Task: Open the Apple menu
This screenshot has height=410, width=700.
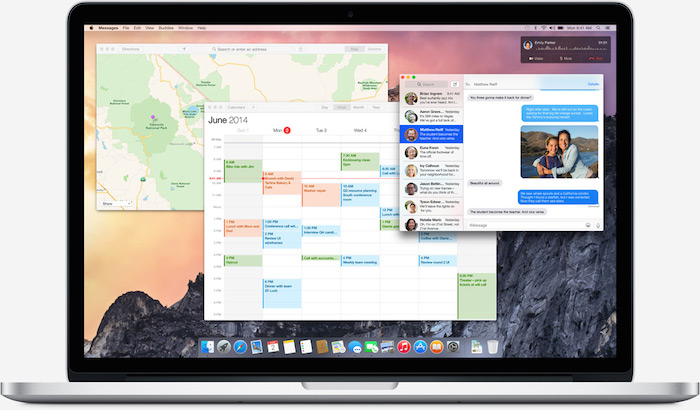Action: (x=91, y=28)
